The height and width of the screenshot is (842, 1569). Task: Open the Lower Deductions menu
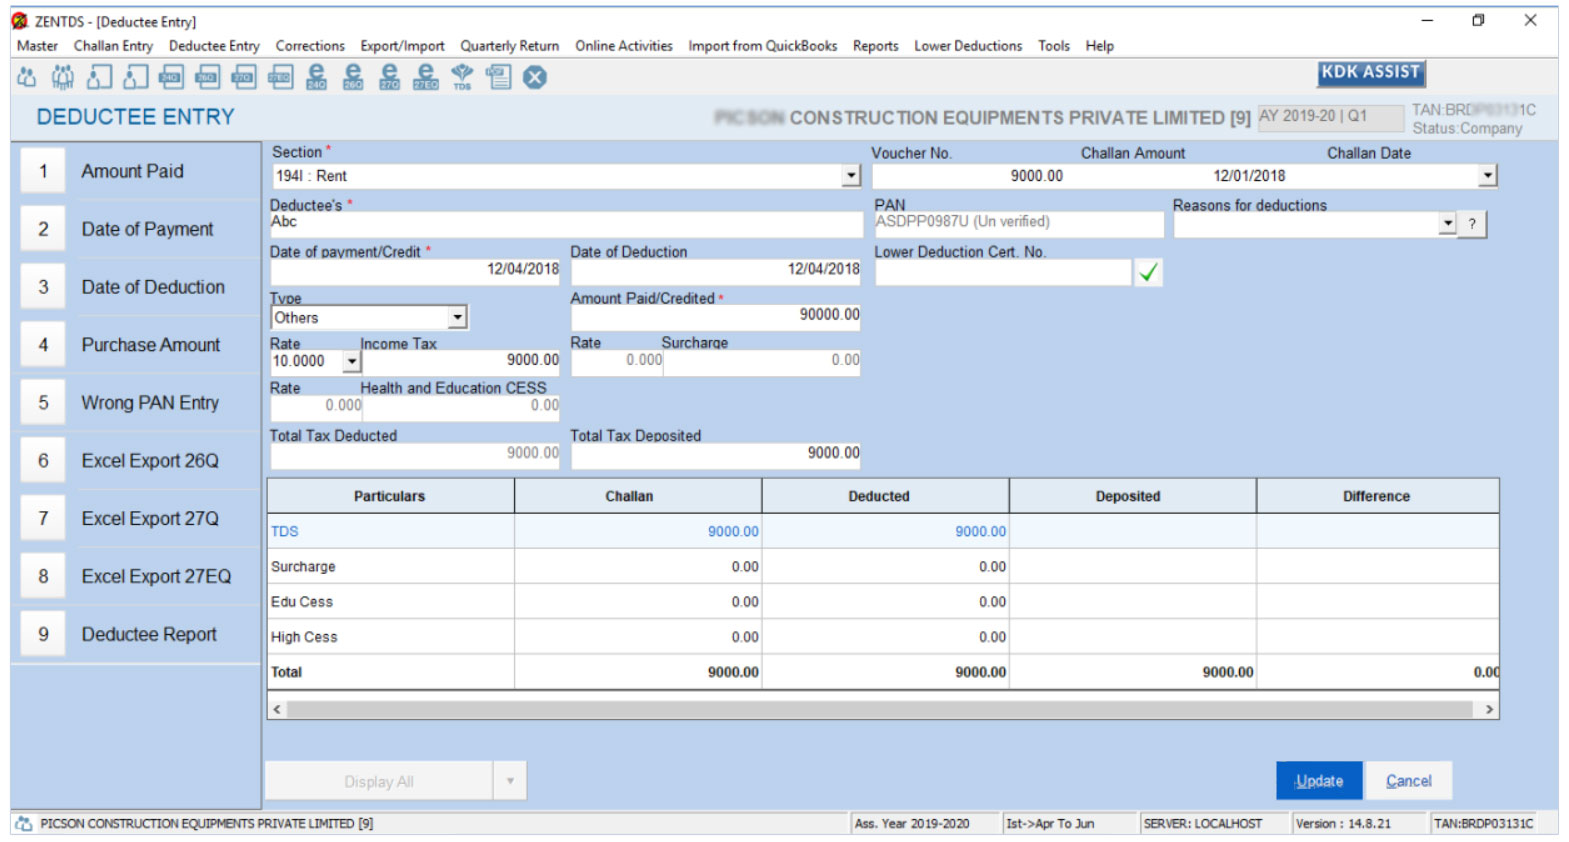967,46
